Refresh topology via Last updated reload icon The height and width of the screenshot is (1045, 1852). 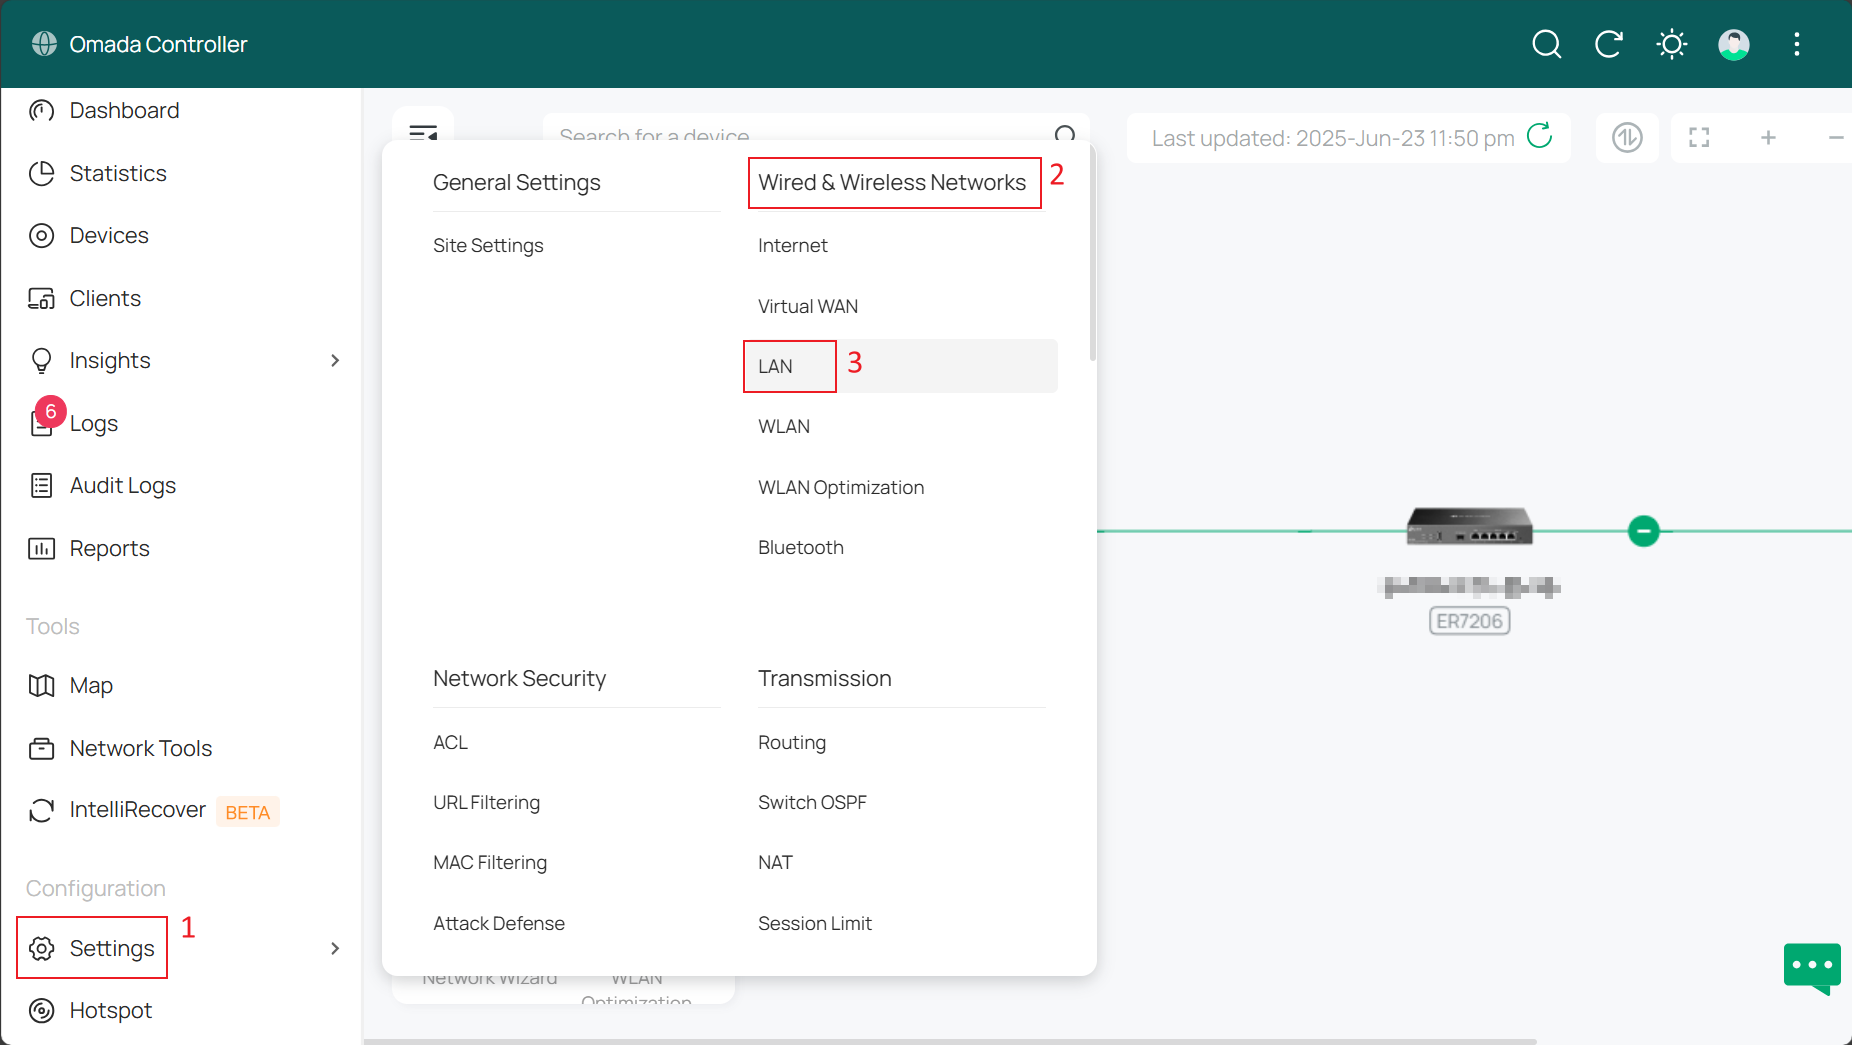[x=1539, y=136]
